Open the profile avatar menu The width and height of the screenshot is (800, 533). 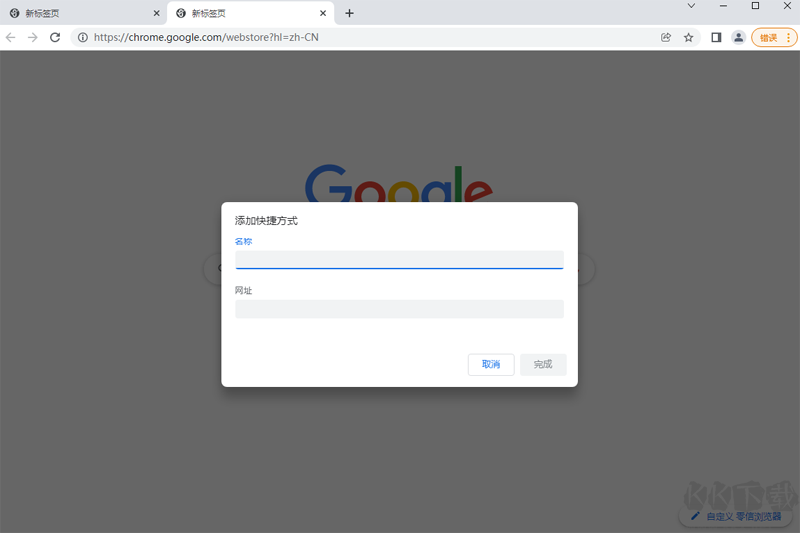(x=738, y=37)
